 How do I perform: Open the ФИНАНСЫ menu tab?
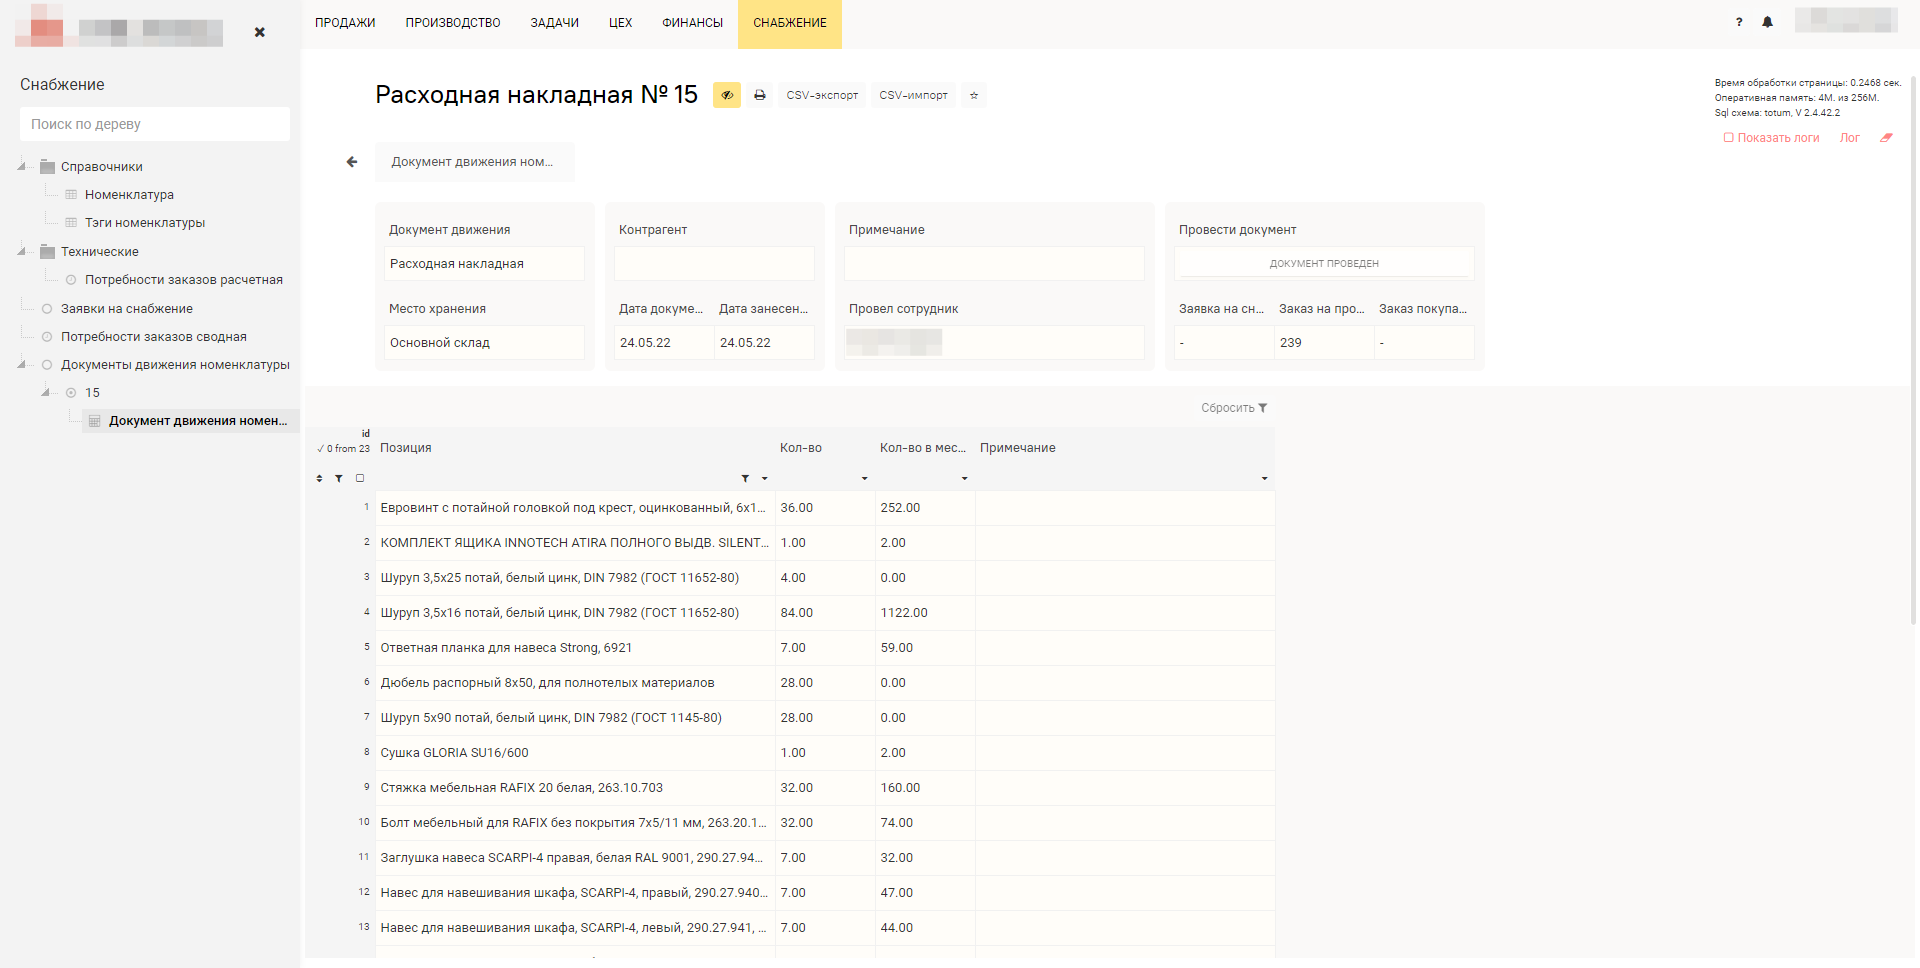coord(692,23)
